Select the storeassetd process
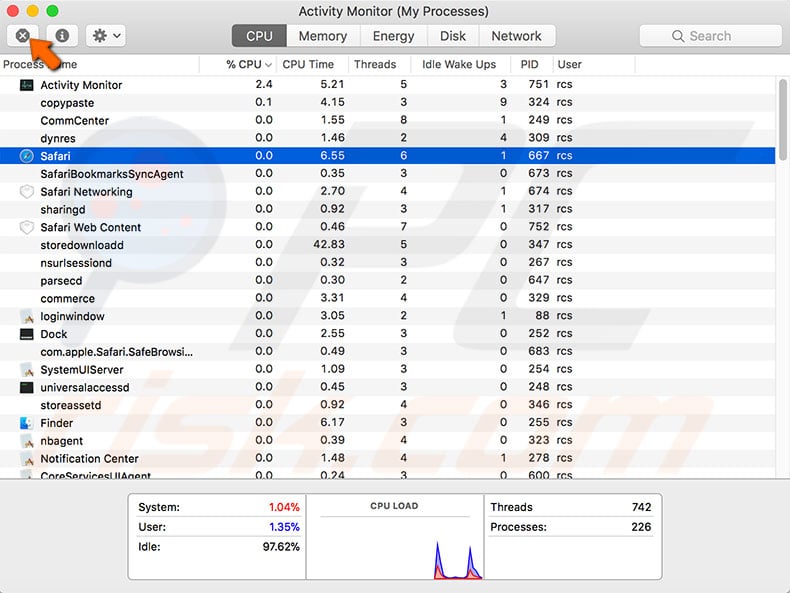This screenshot has height=593, width=790. tap(387, 405)
